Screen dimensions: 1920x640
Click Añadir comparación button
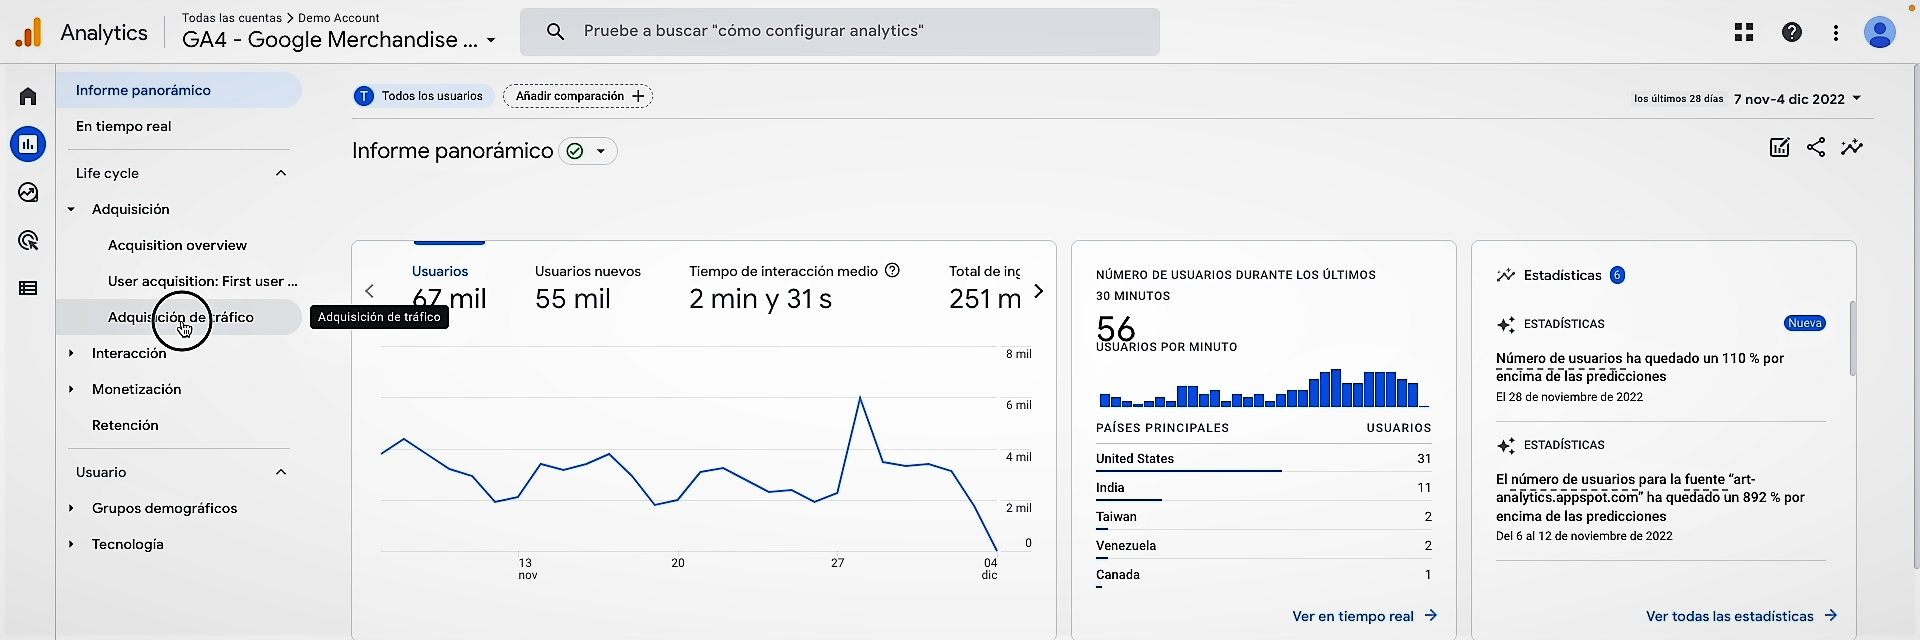coord(578,96)
